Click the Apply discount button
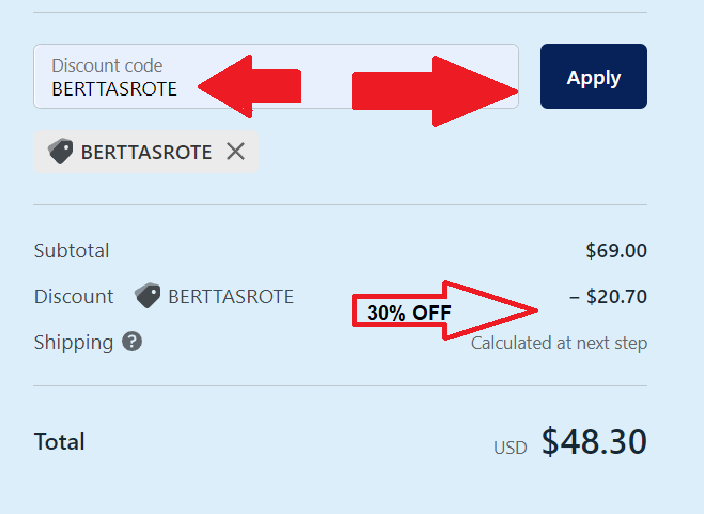Screen dimensions: 704x514 pos(593,76)
